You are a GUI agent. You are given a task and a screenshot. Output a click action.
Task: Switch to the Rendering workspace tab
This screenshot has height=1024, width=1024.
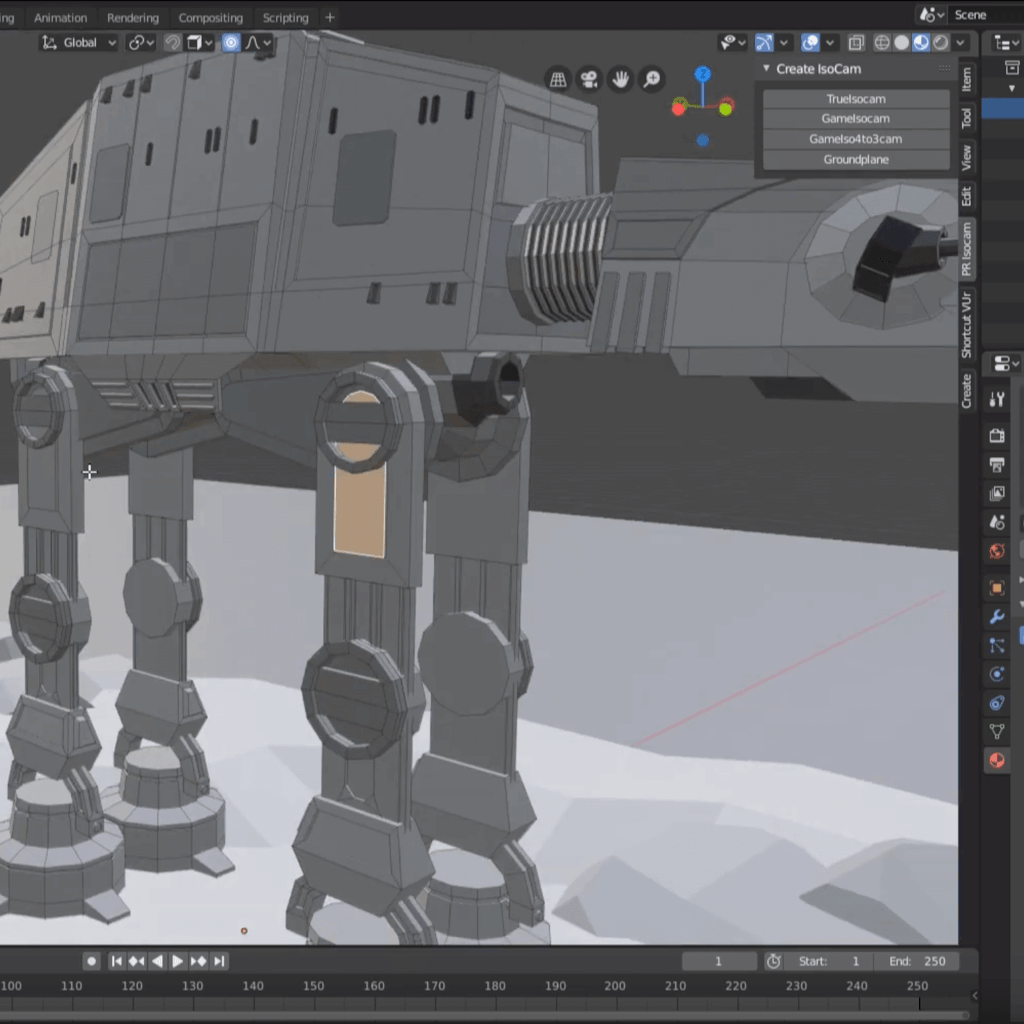133,18
